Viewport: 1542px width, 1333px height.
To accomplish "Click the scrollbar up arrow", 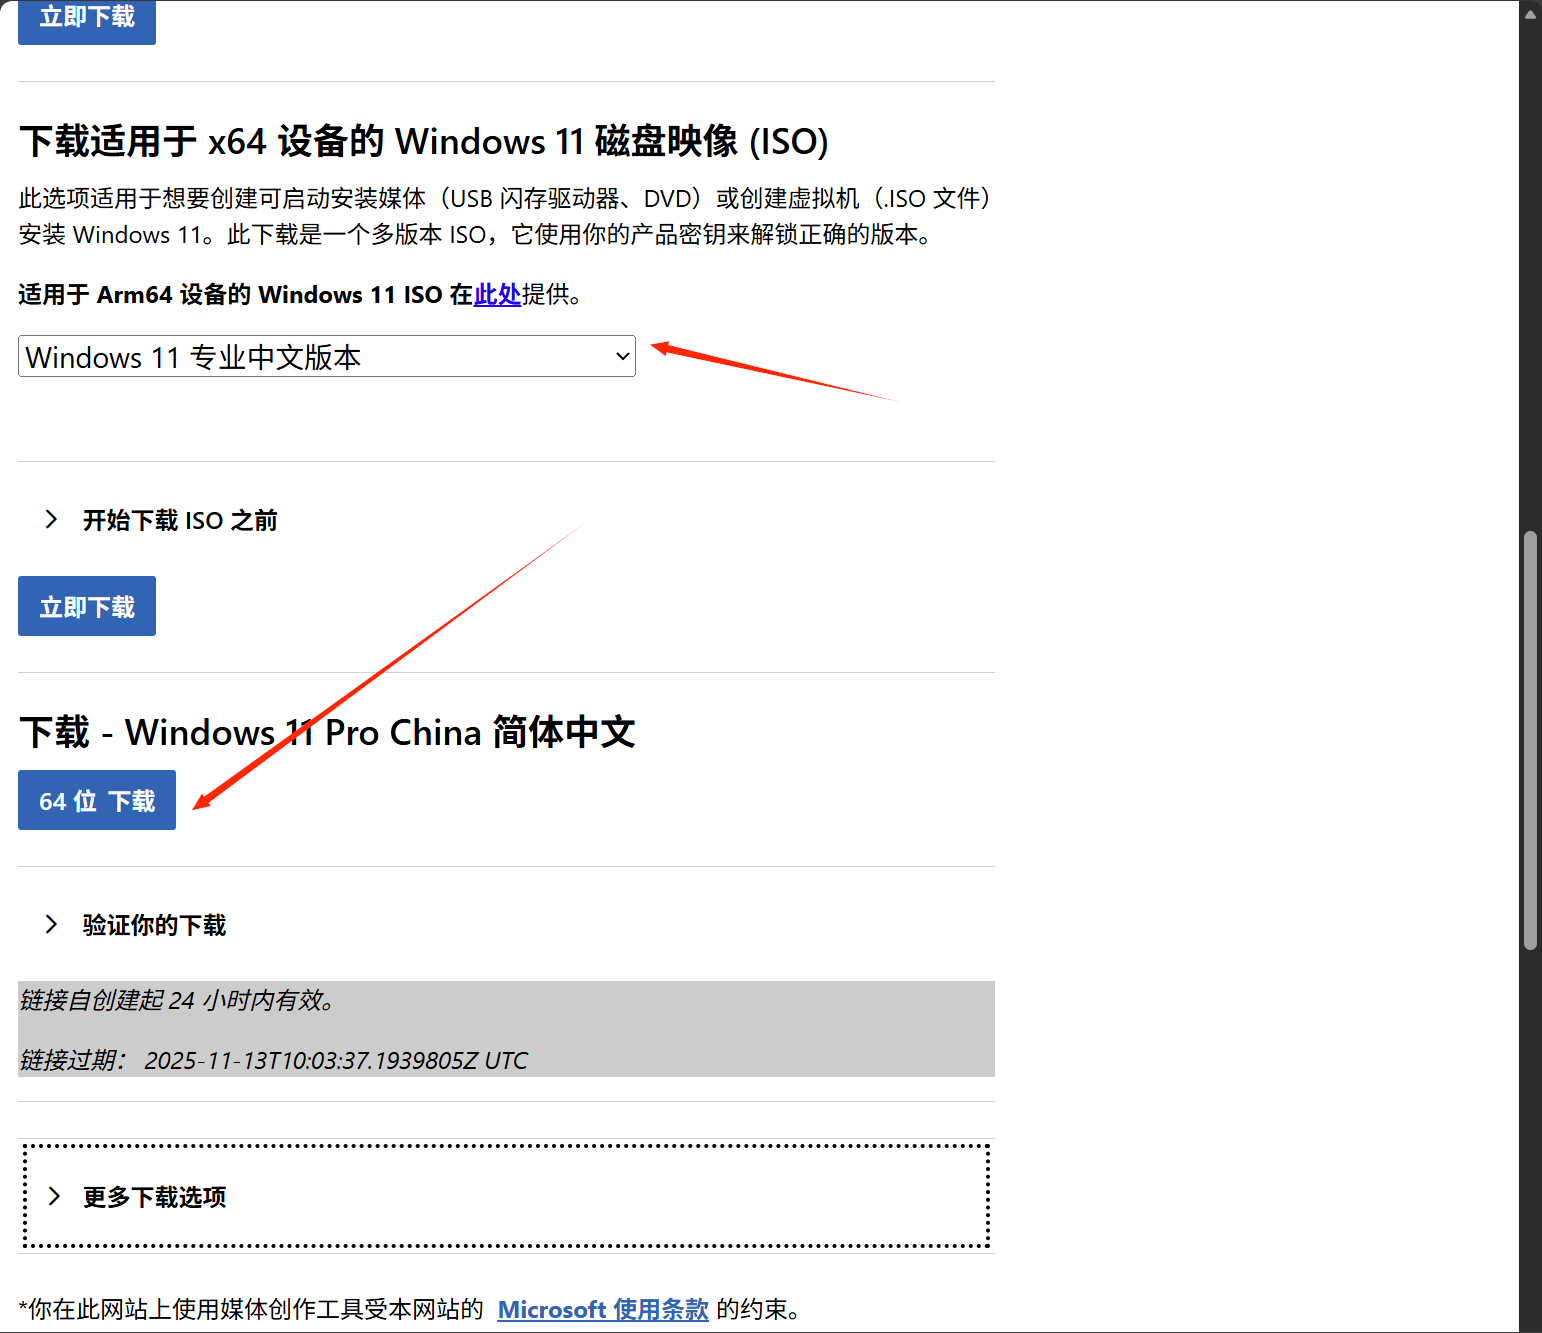I will (x=1530, y=12).
